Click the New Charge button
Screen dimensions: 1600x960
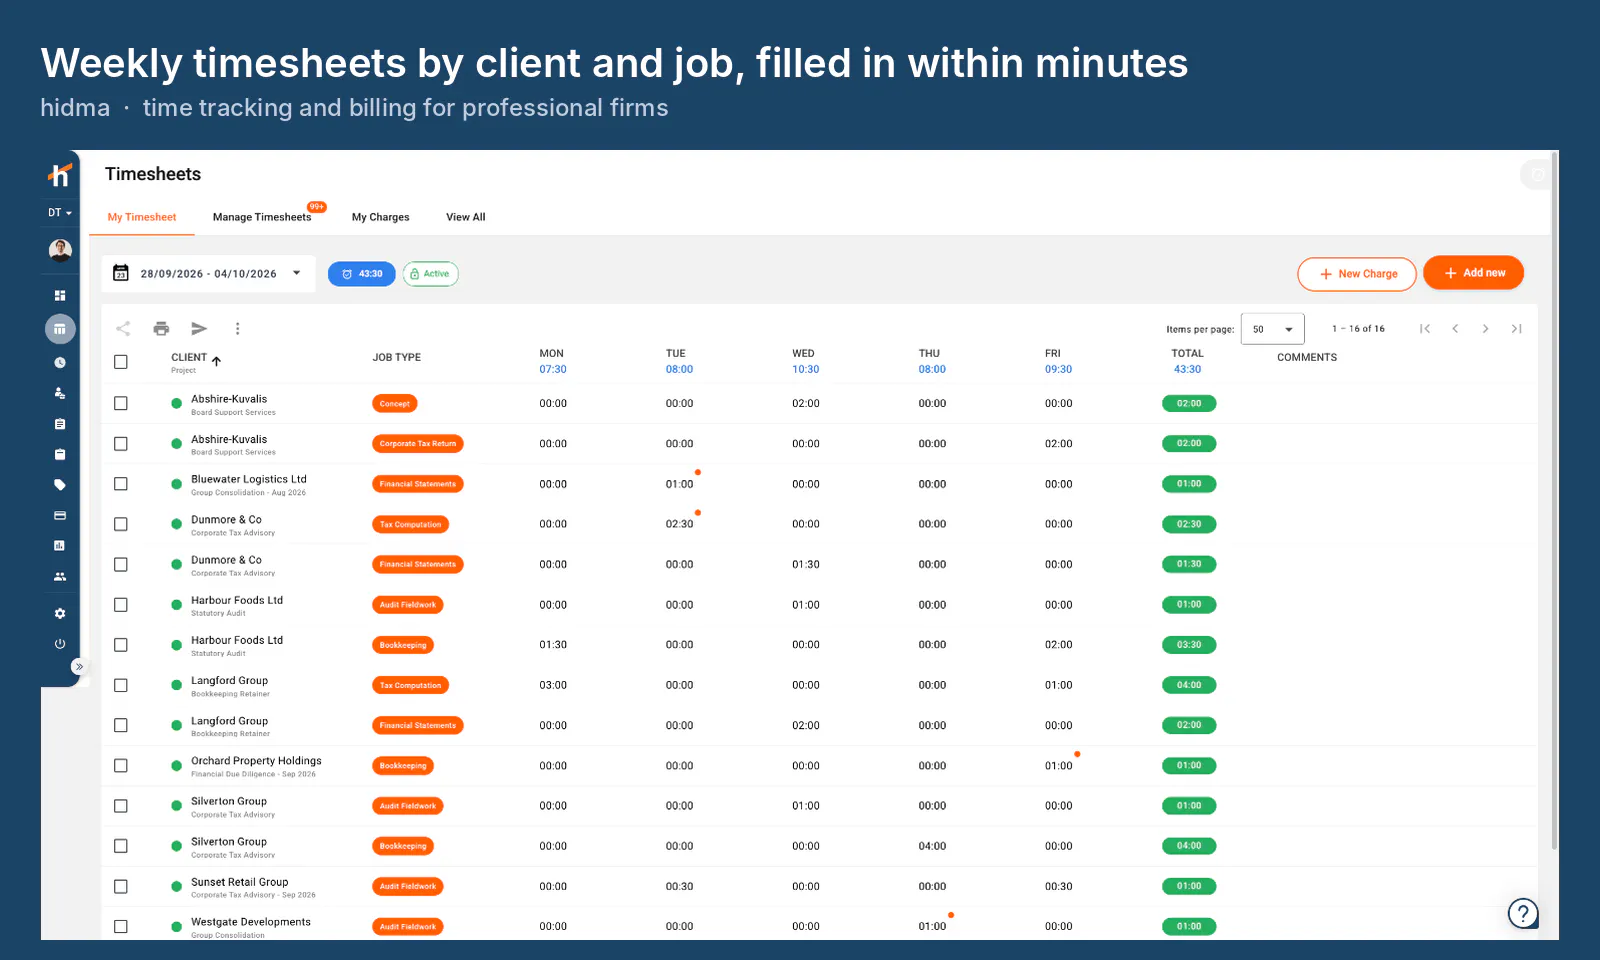pyautogui.click(x=1357, y=274)
